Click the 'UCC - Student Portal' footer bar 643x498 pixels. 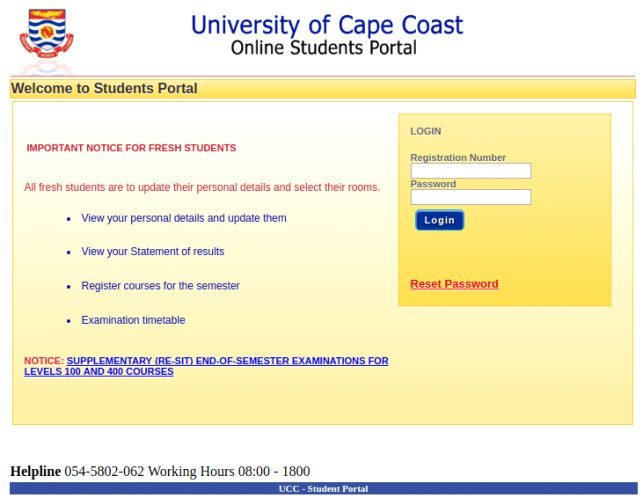pyautogui.click(x=323, y=489)
